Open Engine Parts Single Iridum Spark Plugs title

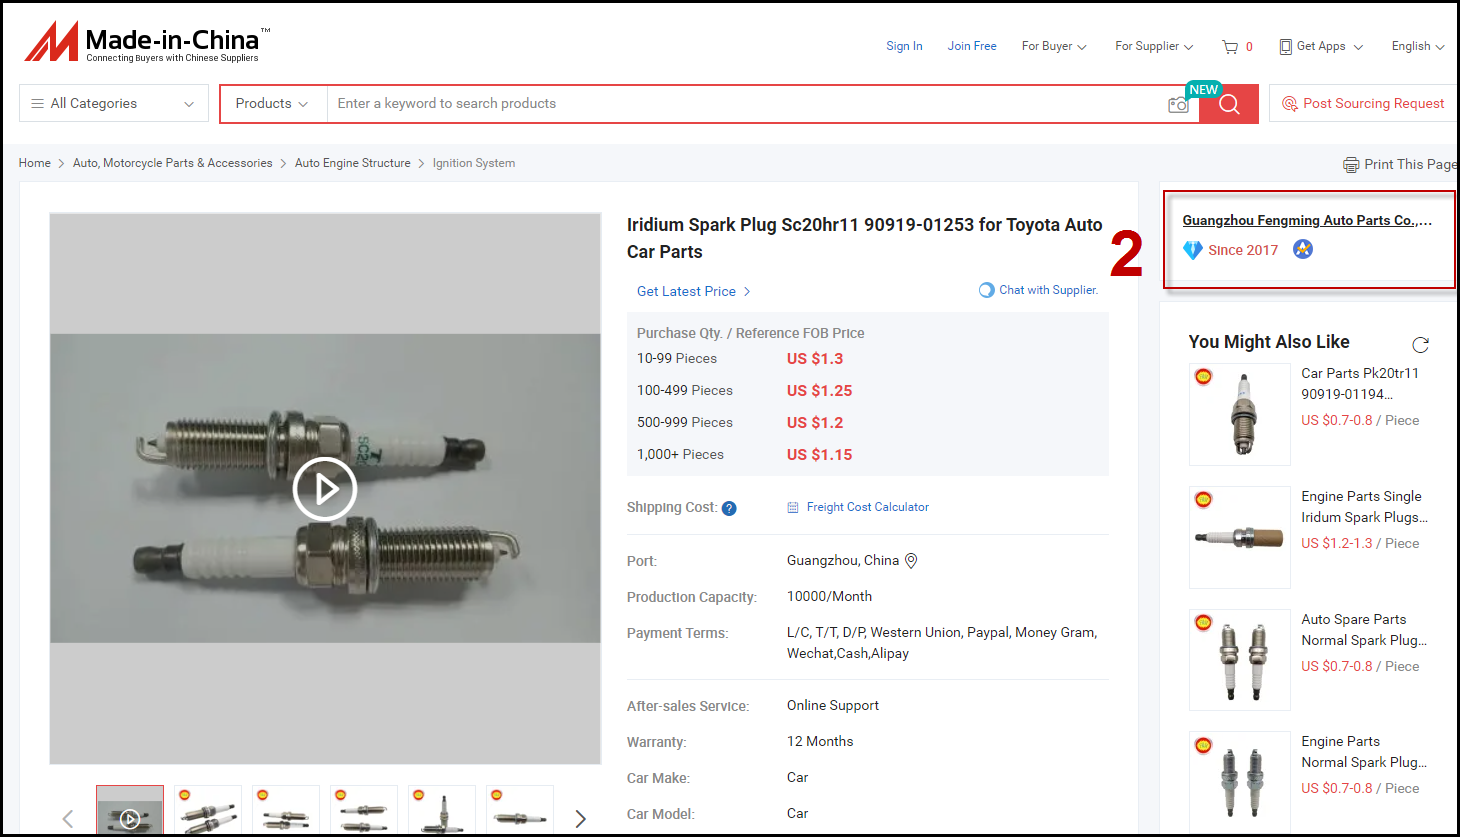(1364, 507)
